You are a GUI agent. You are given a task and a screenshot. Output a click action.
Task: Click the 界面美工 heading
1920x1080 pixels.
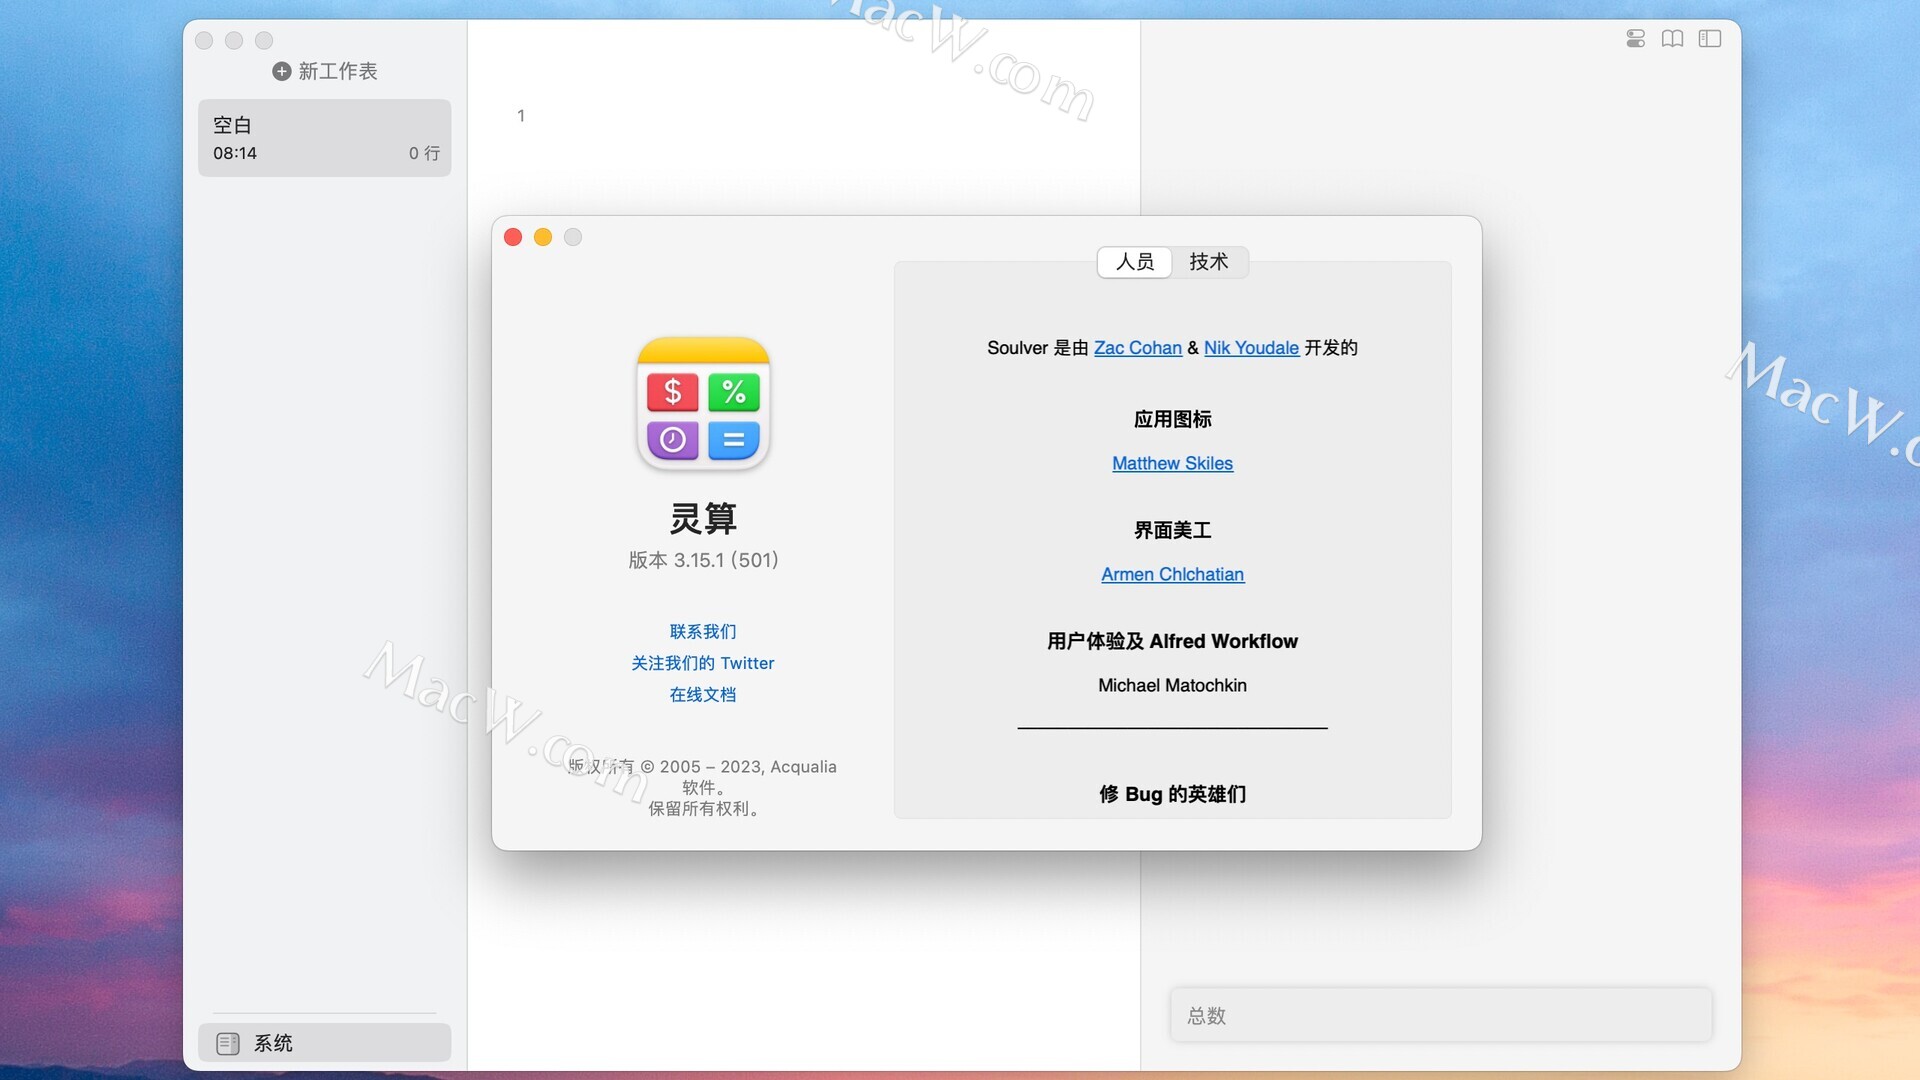tap(1172, 531)
